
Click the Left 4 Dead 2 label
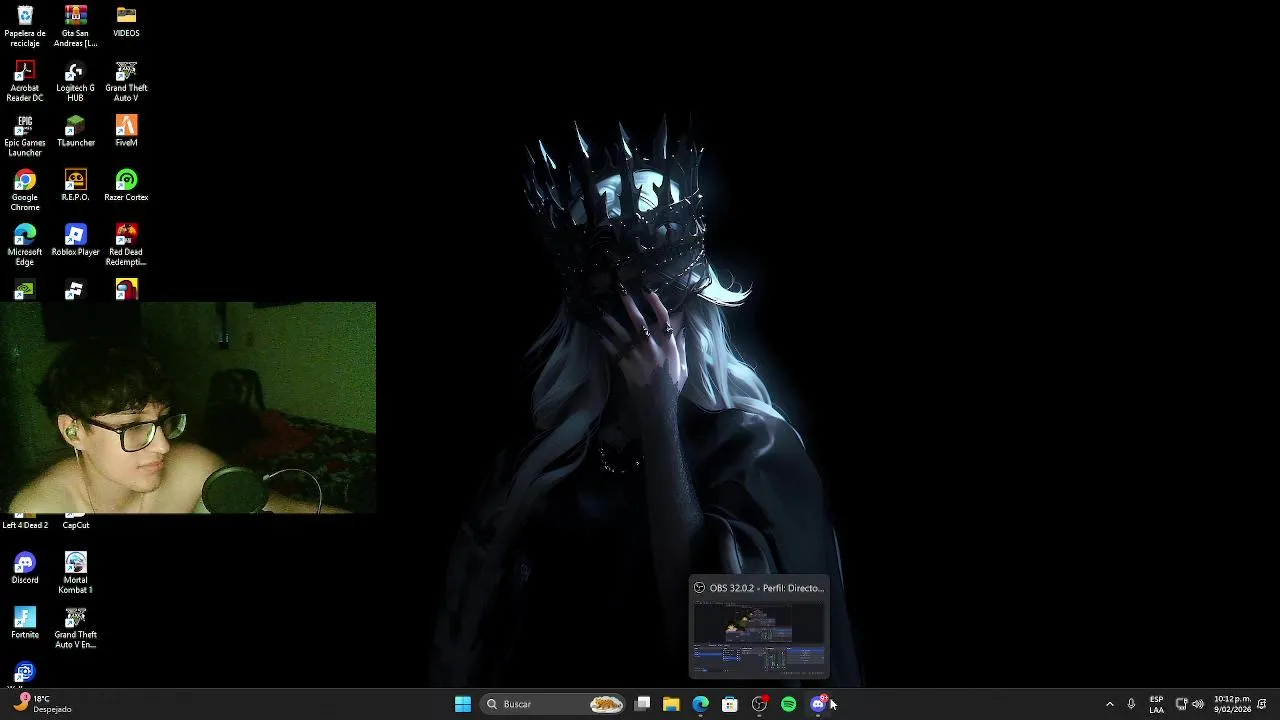[25, 525]
